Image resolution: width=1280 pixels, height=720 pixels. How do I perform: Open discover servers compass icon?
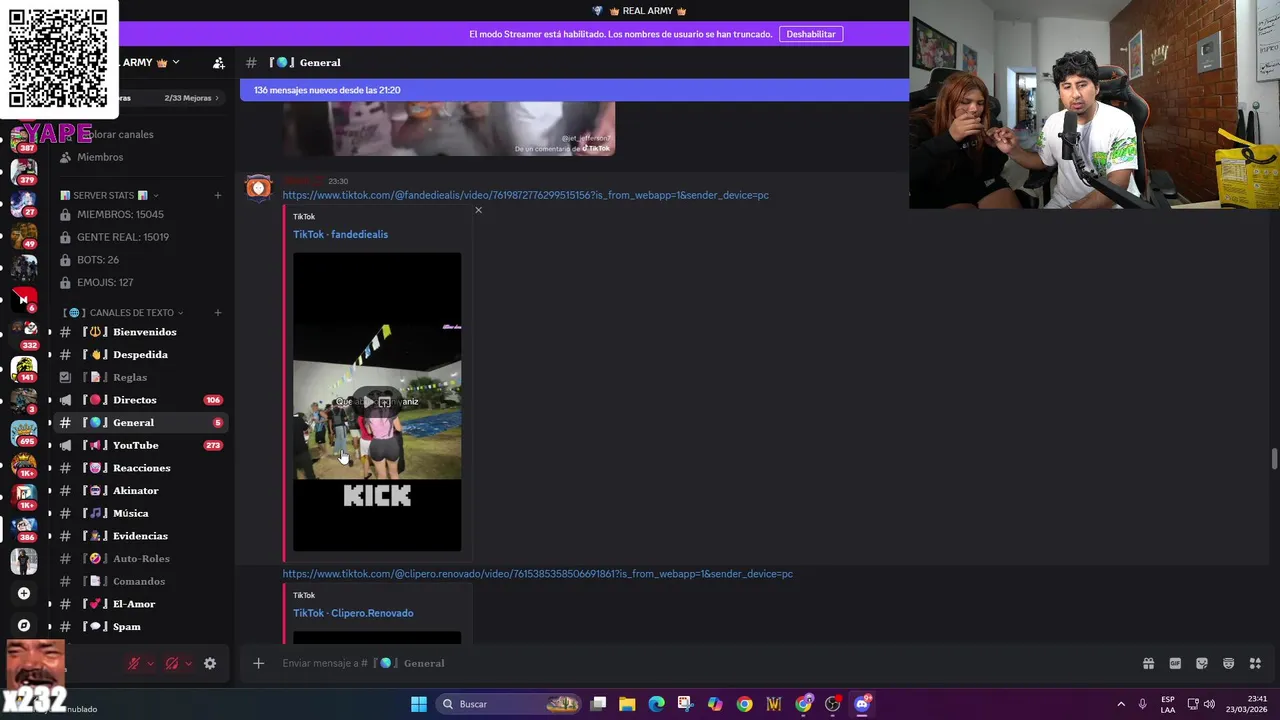coord(24,625)
